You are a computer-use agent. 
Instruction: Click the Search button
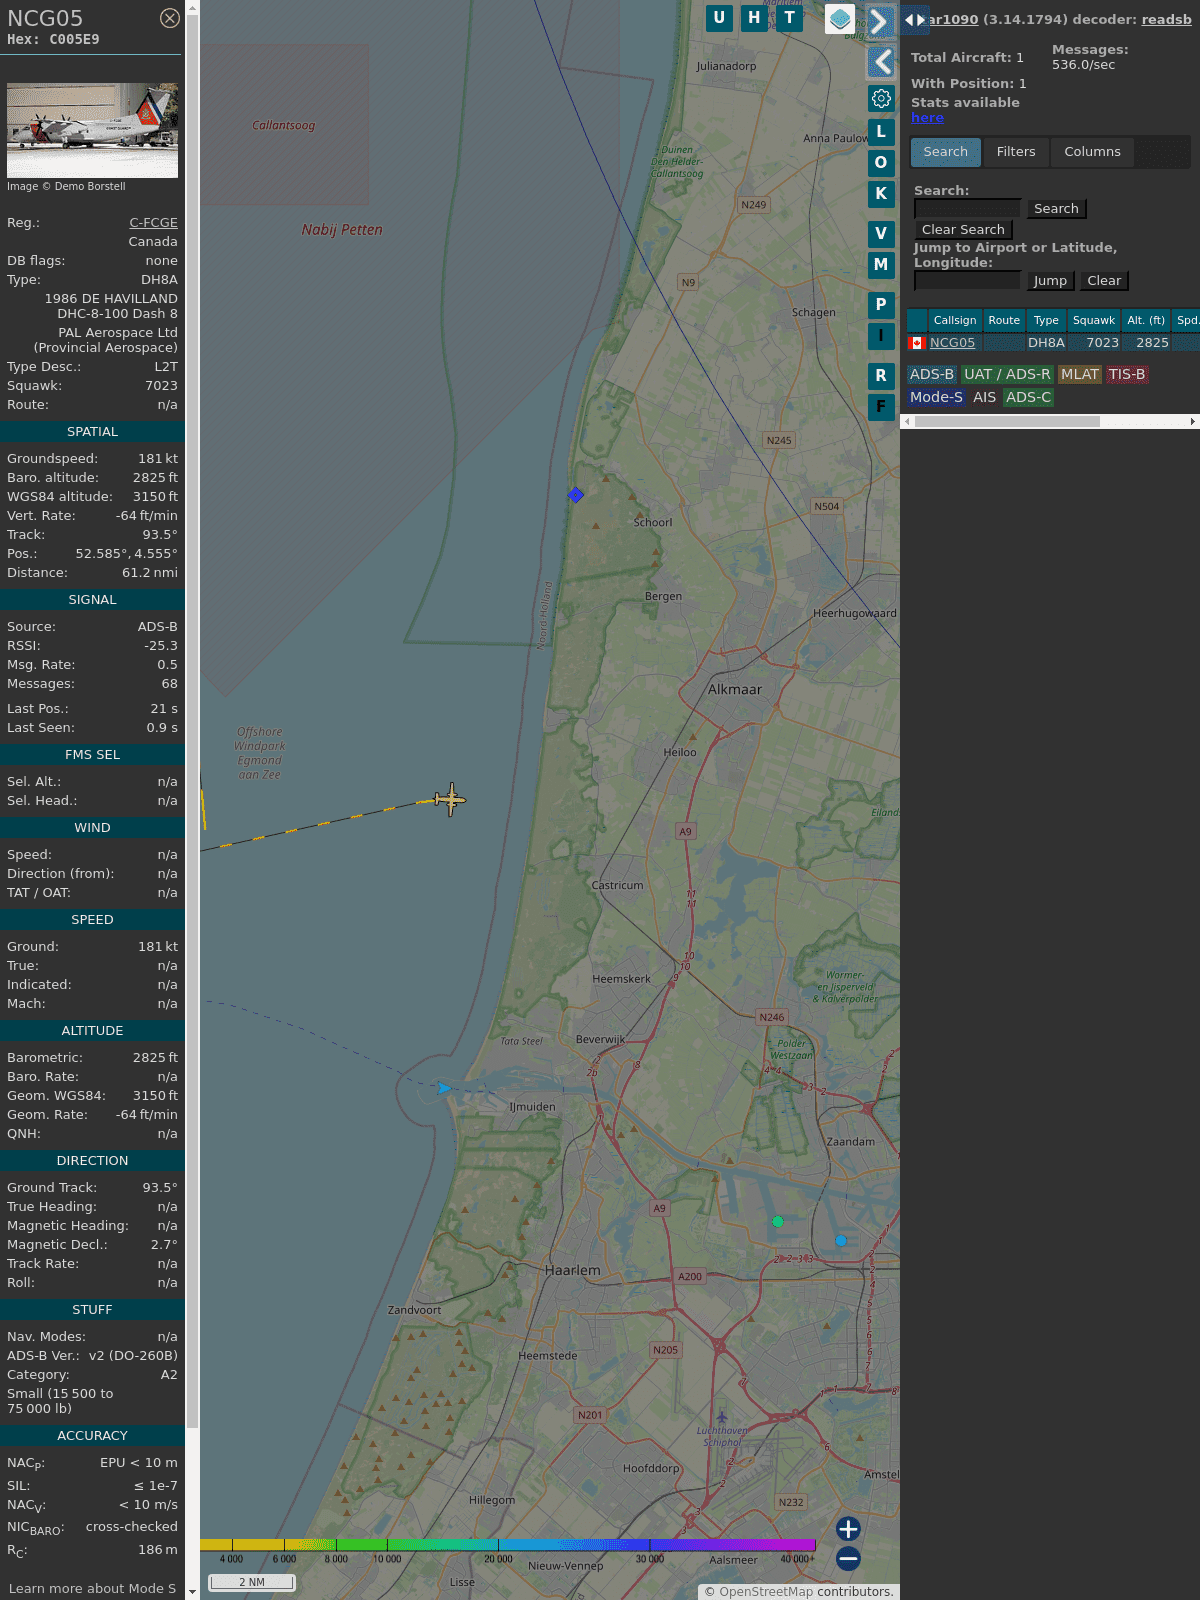pyautogui.click(x=1056, y=209)
